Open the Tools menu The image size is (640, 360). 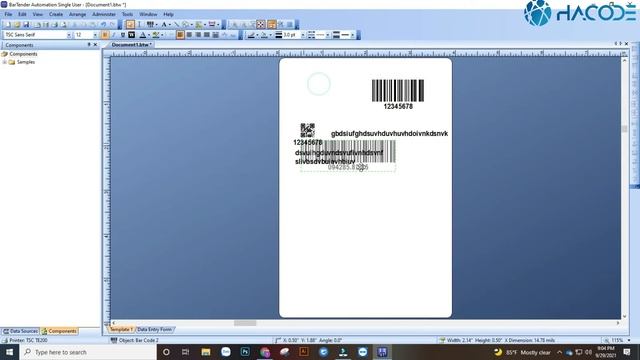(127, 14)
